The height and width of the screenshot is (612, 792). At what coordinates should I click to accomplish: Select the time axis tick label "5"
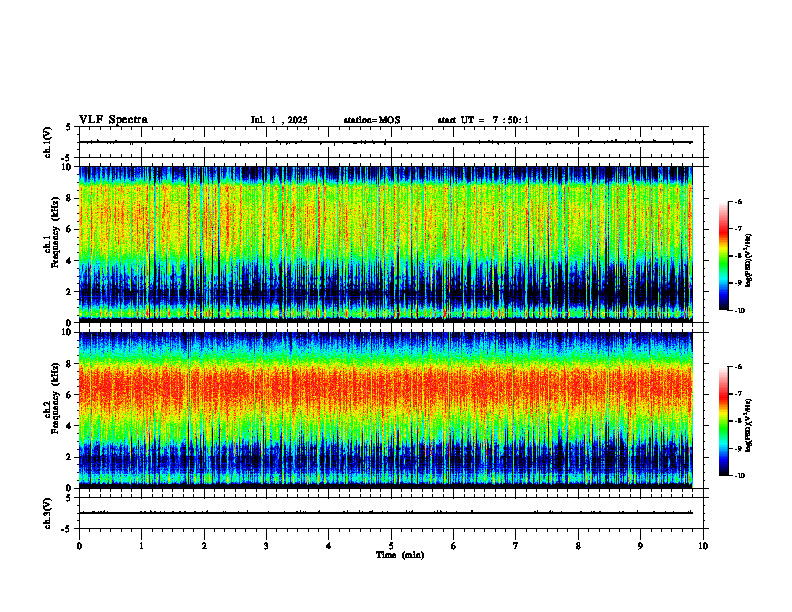(x=391, y=546)
